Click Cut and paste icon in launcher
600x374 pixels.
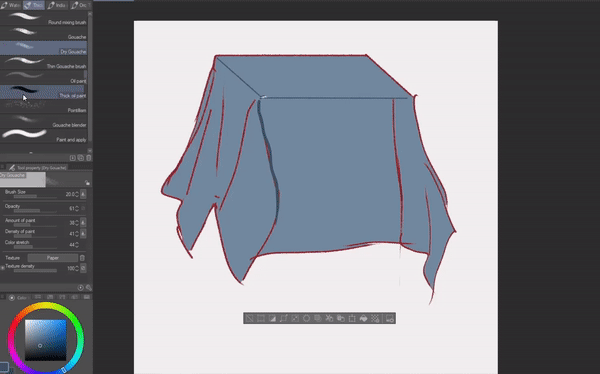[329, 318]
